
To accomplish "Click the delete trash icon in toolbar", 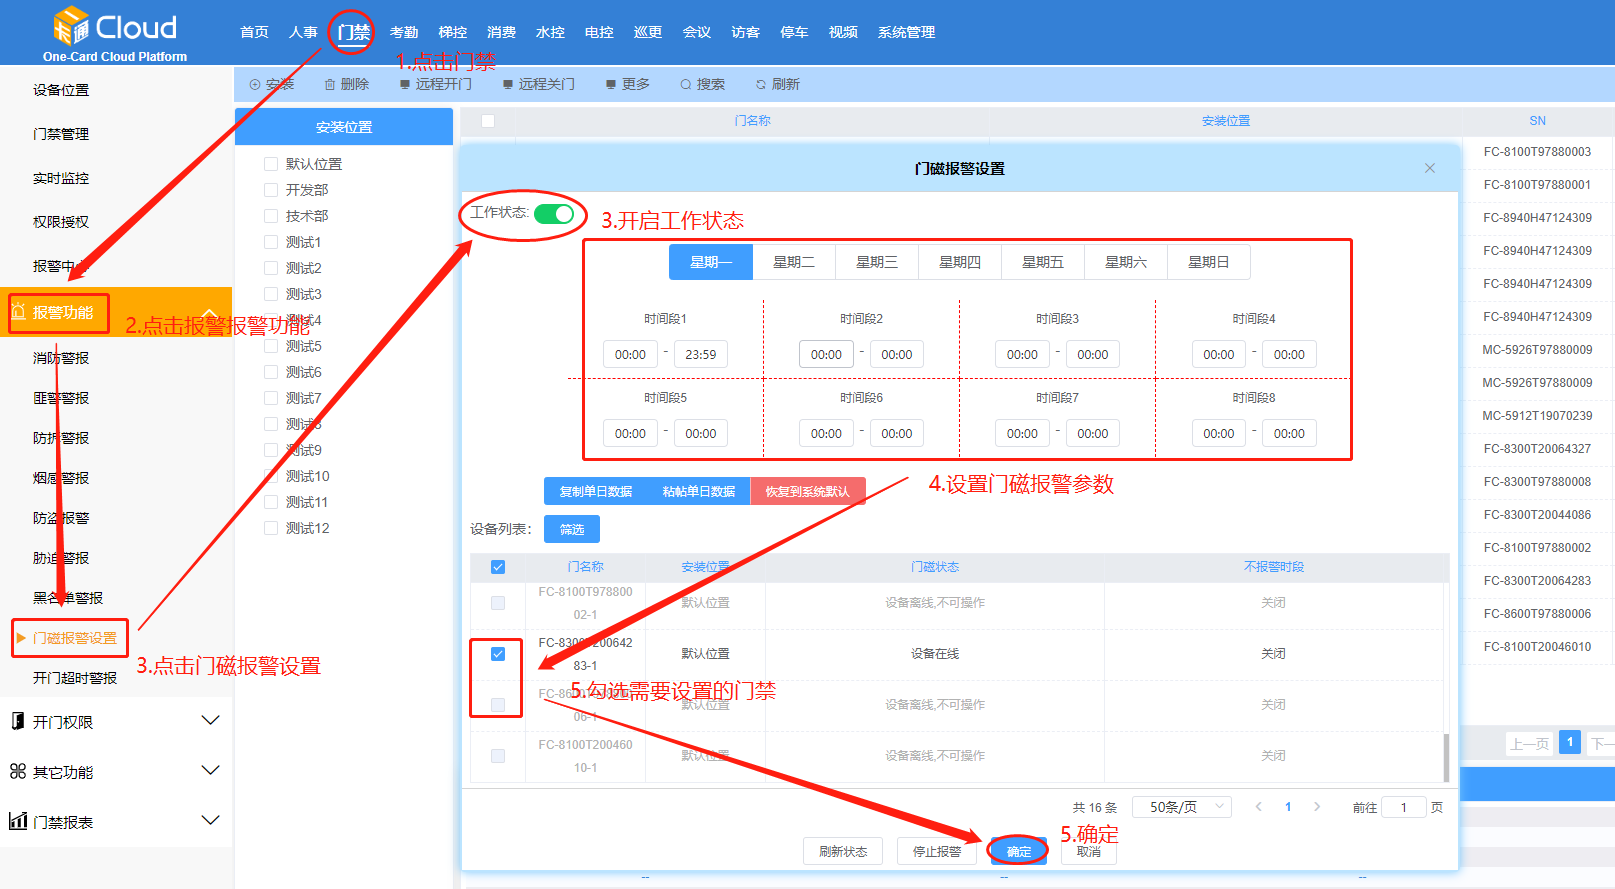I will point(330,85).
